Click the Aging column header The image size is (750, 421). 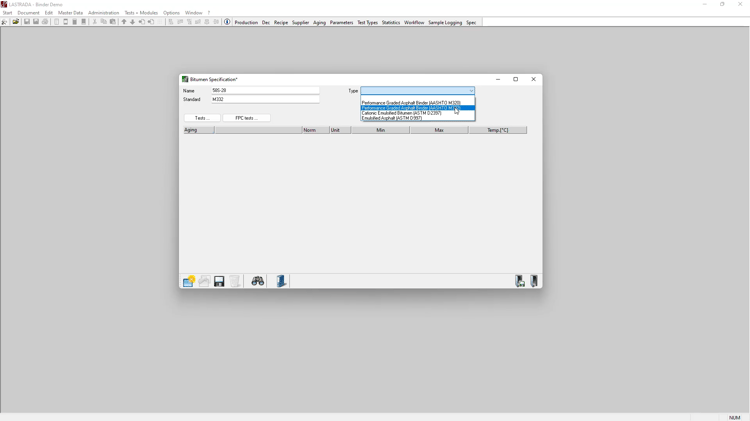tap(191, 130)
